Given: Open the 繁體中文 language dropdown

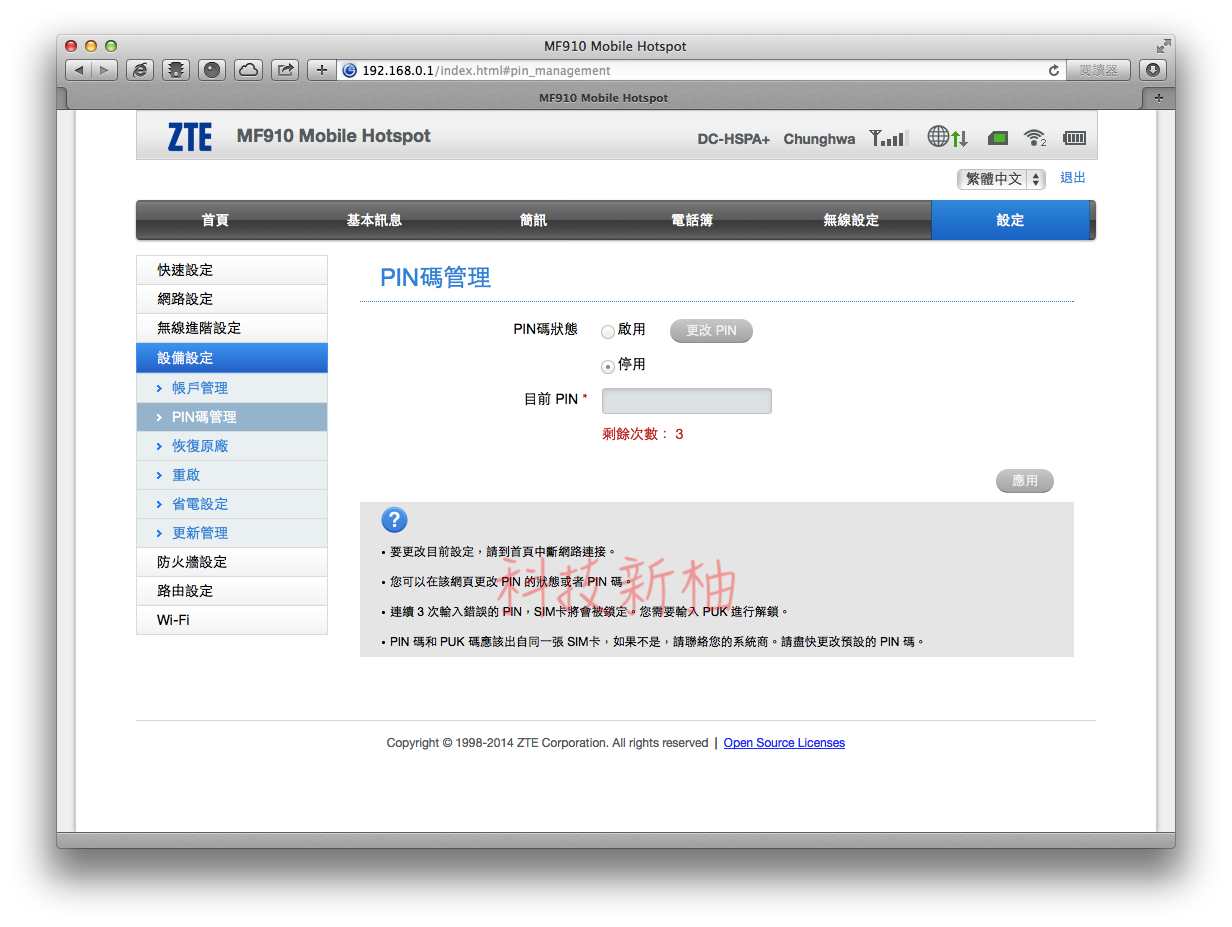Looking at the screenshot, I should tap(1001, 179).
